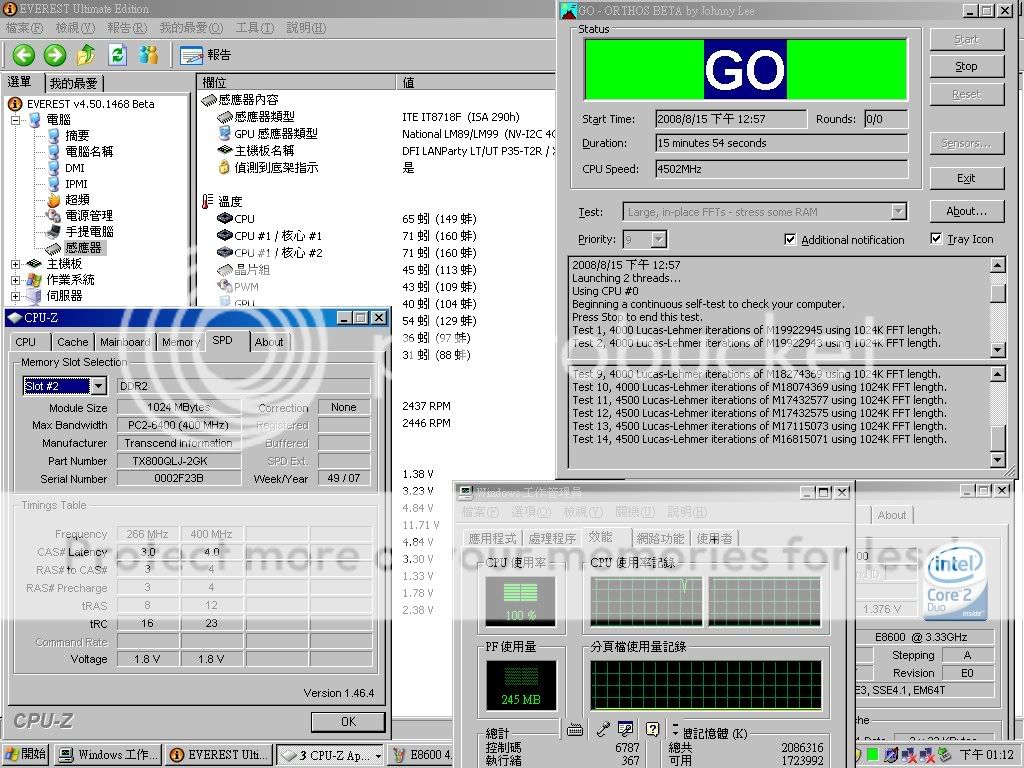Click the users icon in EVEREST toolbar

tap(148, 55)
